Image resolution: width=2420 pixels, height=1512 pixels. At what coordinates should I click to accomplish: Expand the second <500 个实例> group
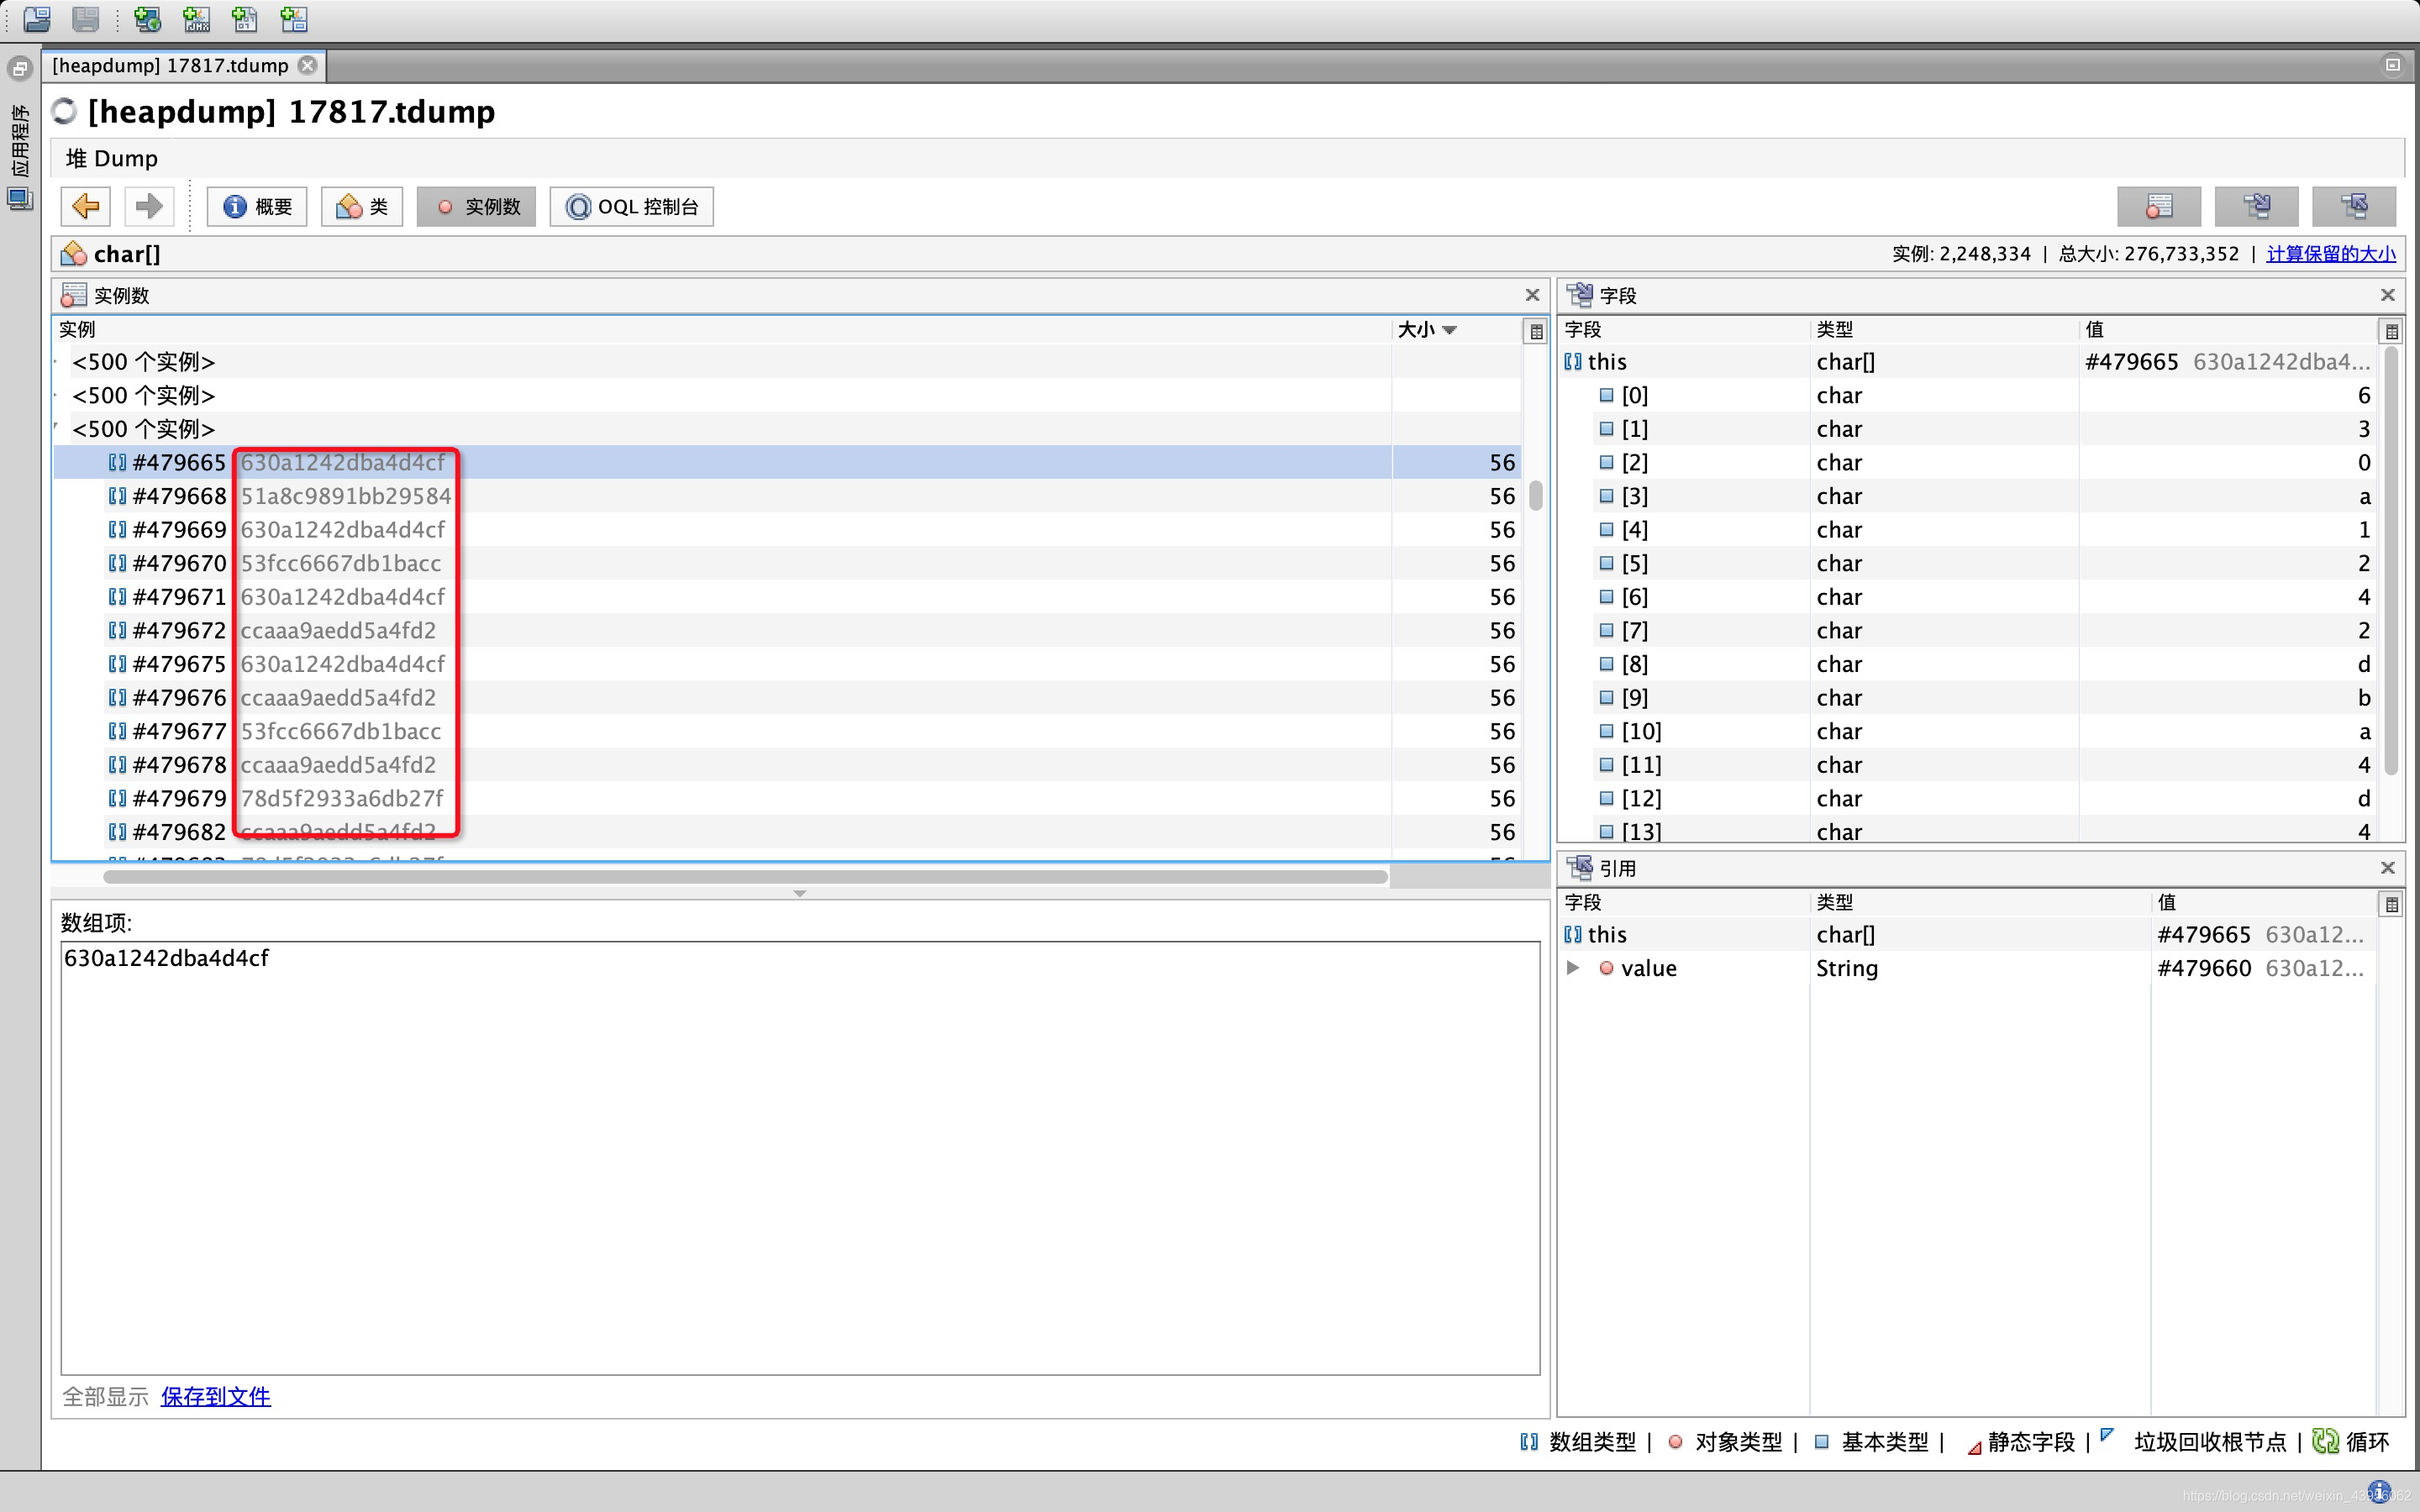(x=58, y=396)
